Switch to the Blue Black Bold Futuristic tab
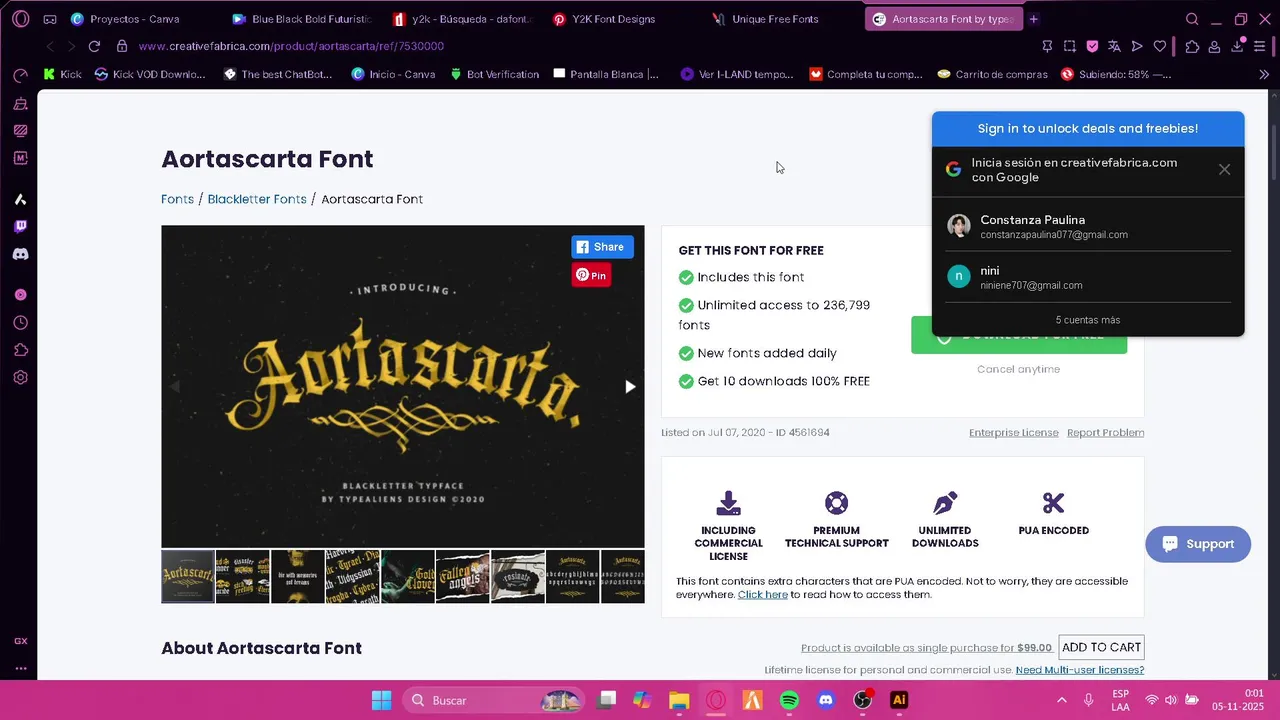Viewport: 1280px width, 720px height. [x=300, y=19]
